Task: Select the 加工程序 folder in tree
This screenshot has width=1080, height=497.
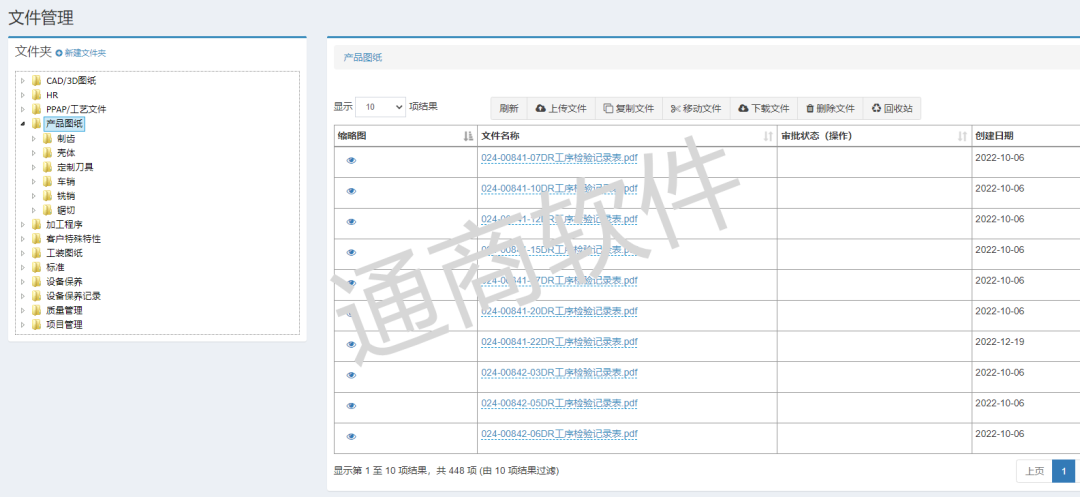Action: click(64, 225)
